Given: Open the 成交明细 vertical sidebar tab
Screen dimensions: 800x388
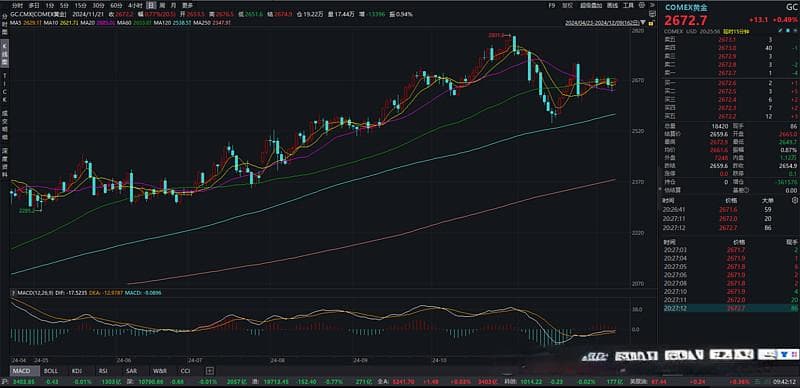Looking at the screenshot, I should click(5, 126).
